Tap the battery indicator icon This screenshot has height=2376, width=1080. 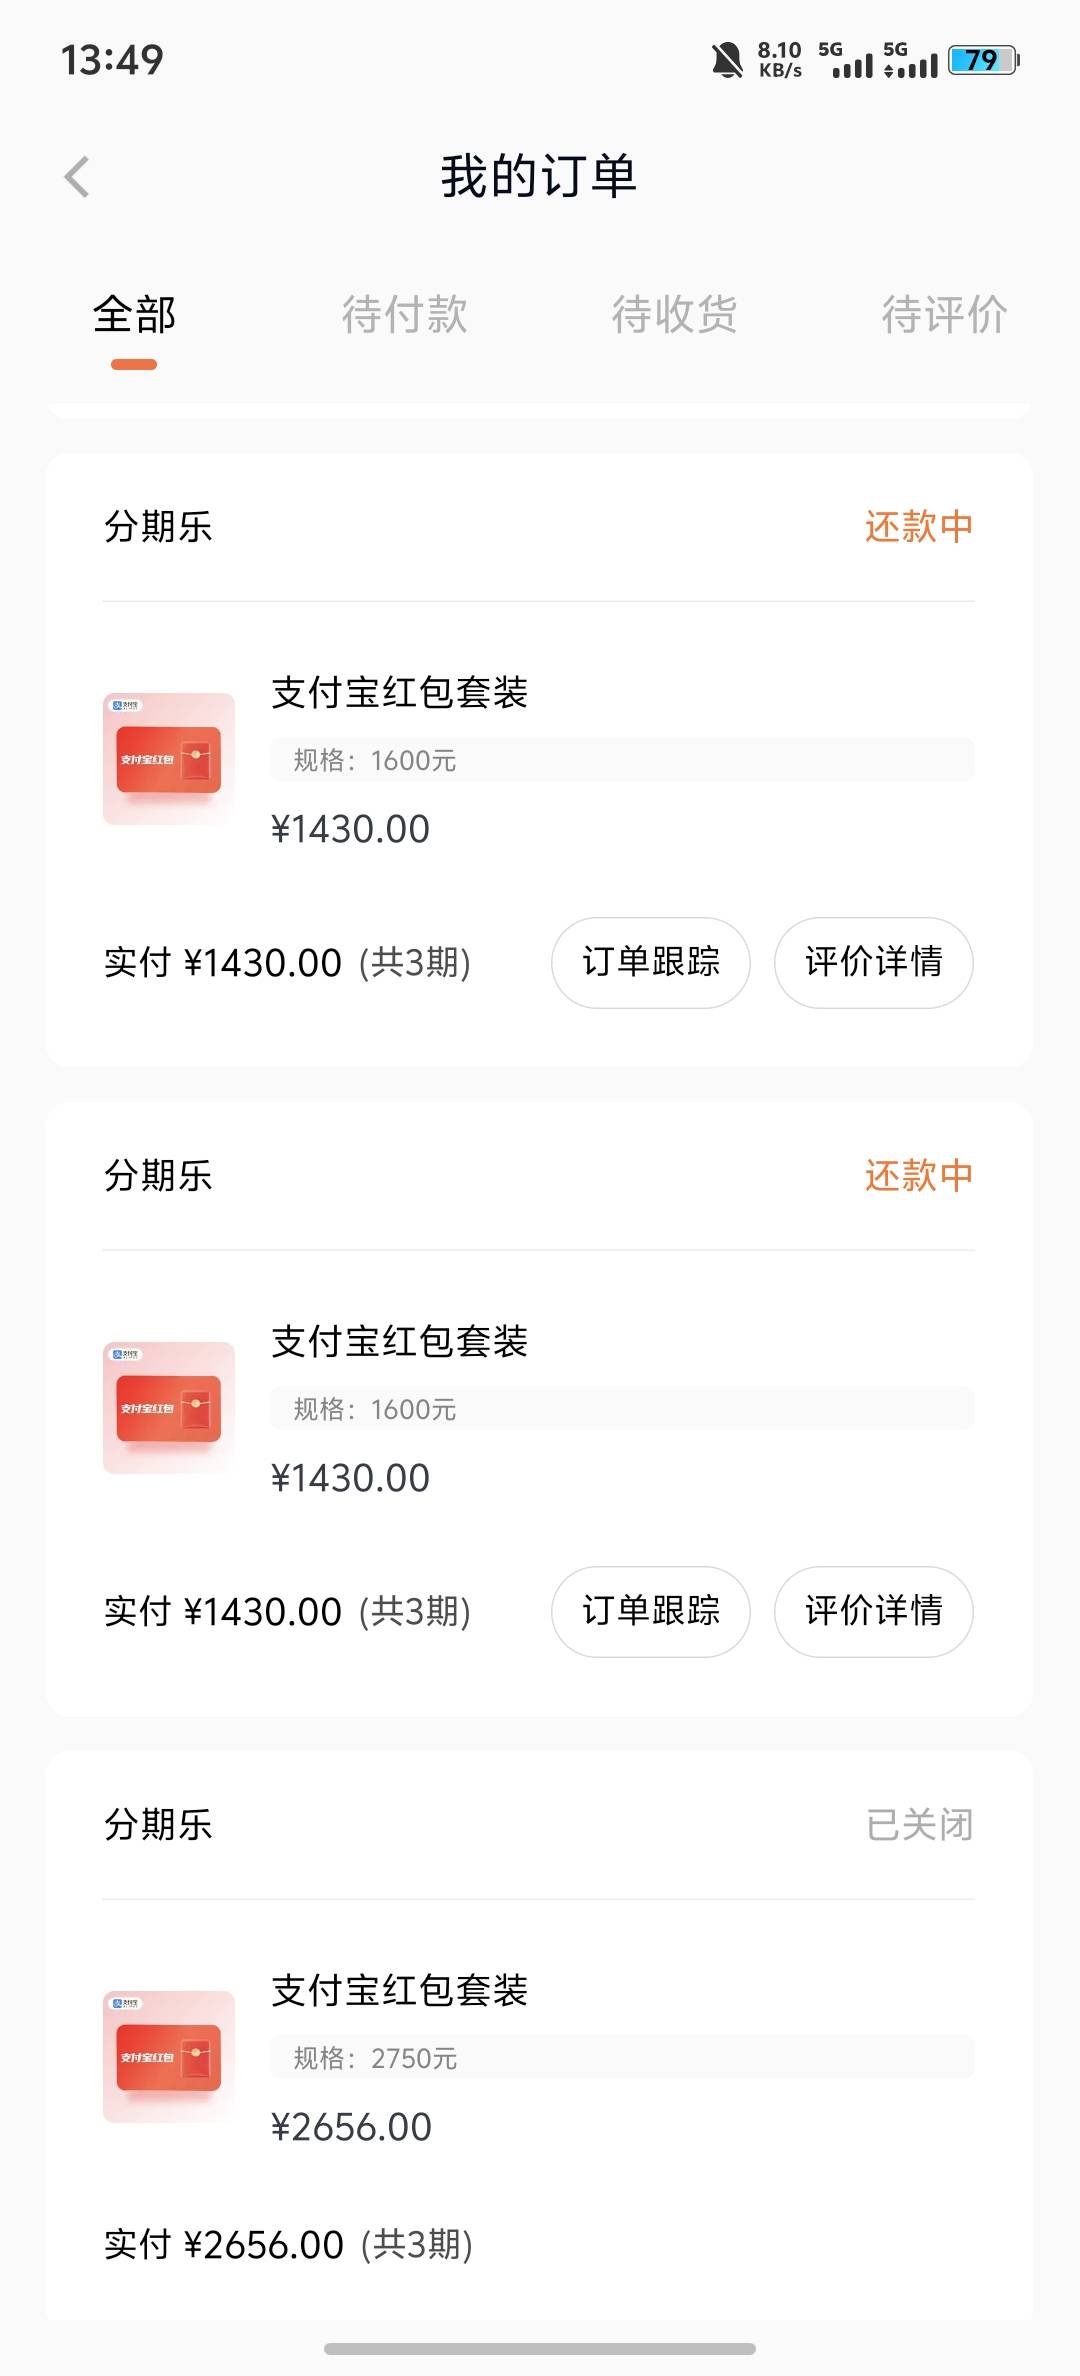pyautogui.click(x=983, y=60)
